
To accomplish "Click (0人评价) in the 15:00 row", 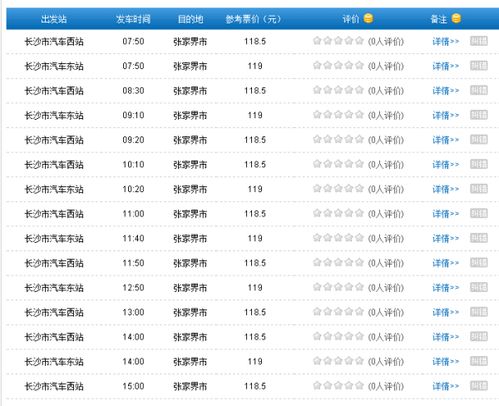I will (x=386, y=386).
